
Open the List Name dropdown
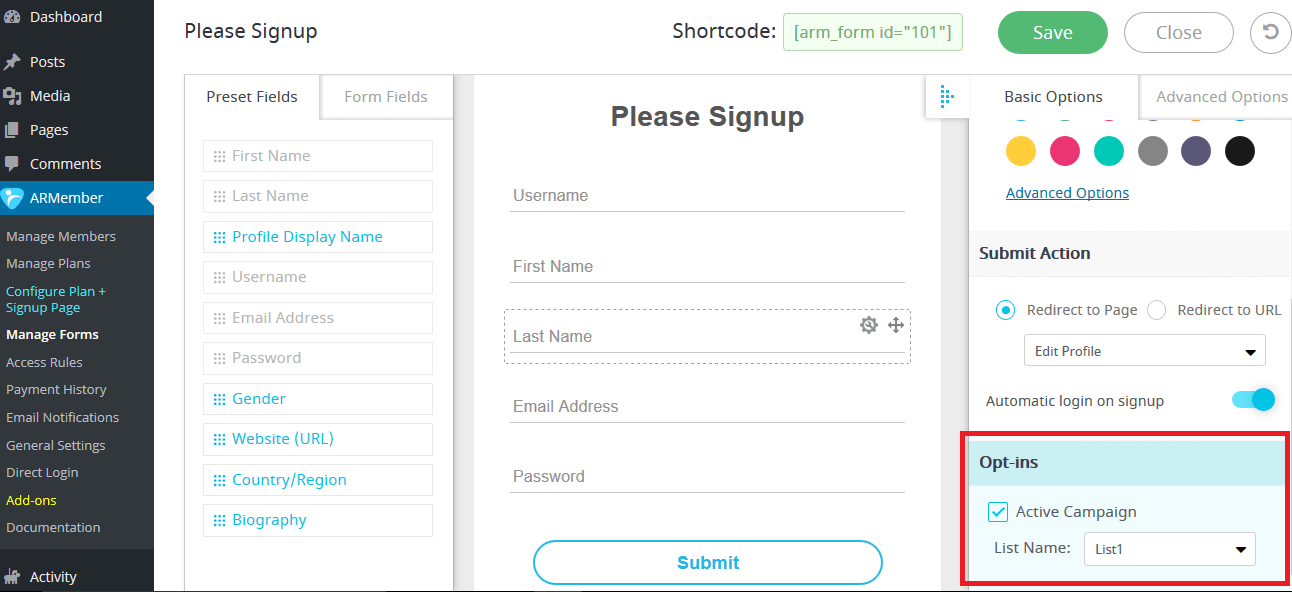click(1170, 549)
